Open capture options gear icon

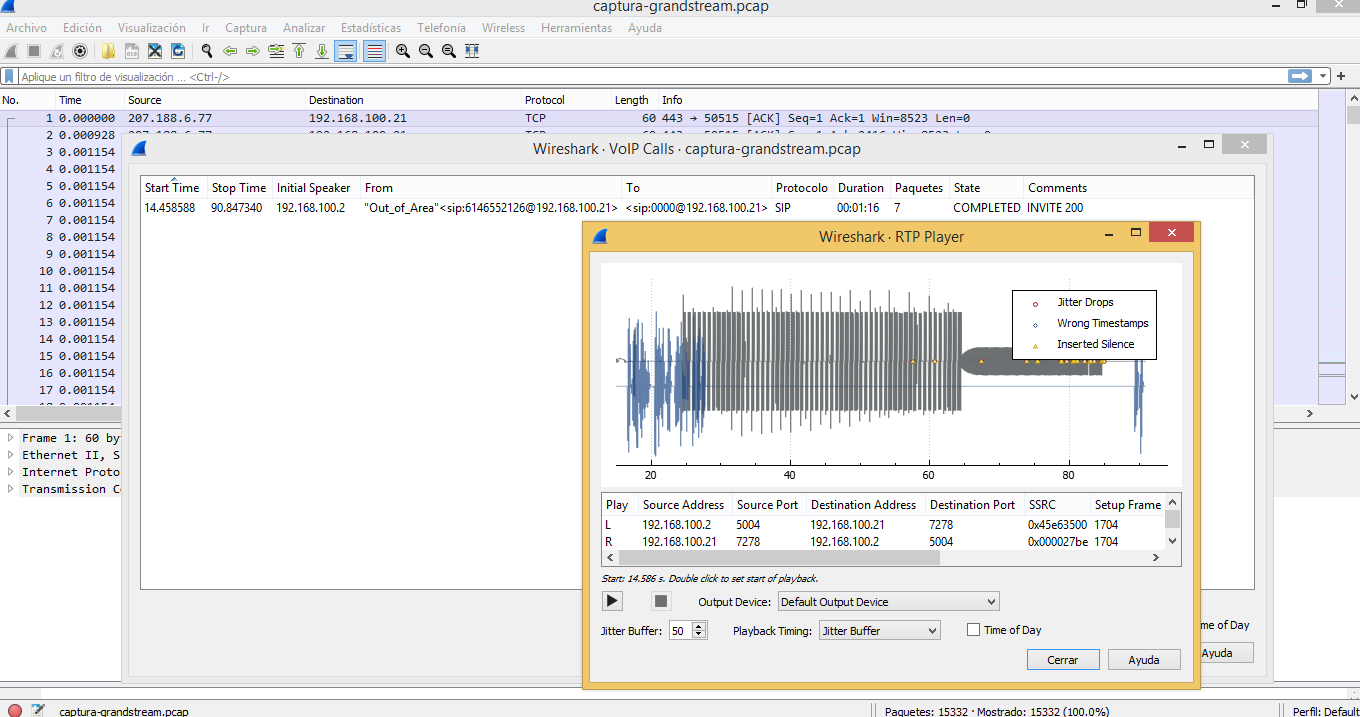81,51
